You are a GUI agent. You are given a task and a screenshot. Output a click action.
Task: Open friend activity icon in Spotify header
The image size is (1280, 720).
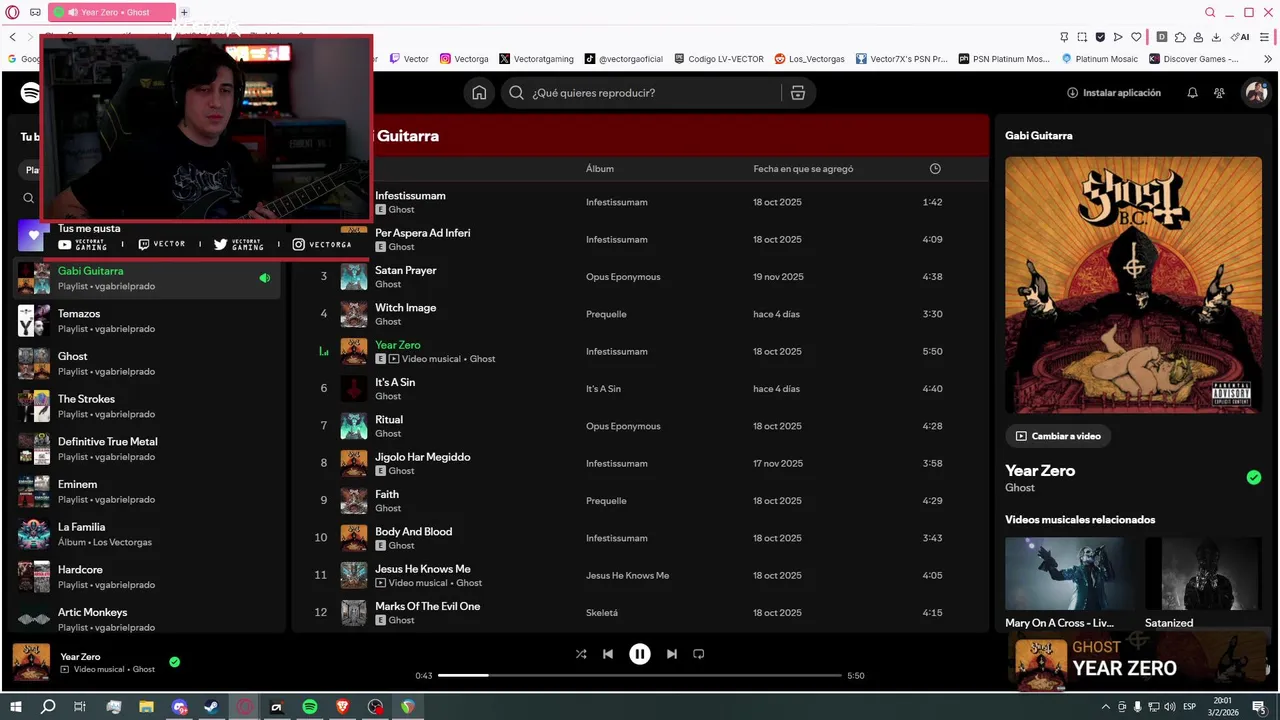1219,93
